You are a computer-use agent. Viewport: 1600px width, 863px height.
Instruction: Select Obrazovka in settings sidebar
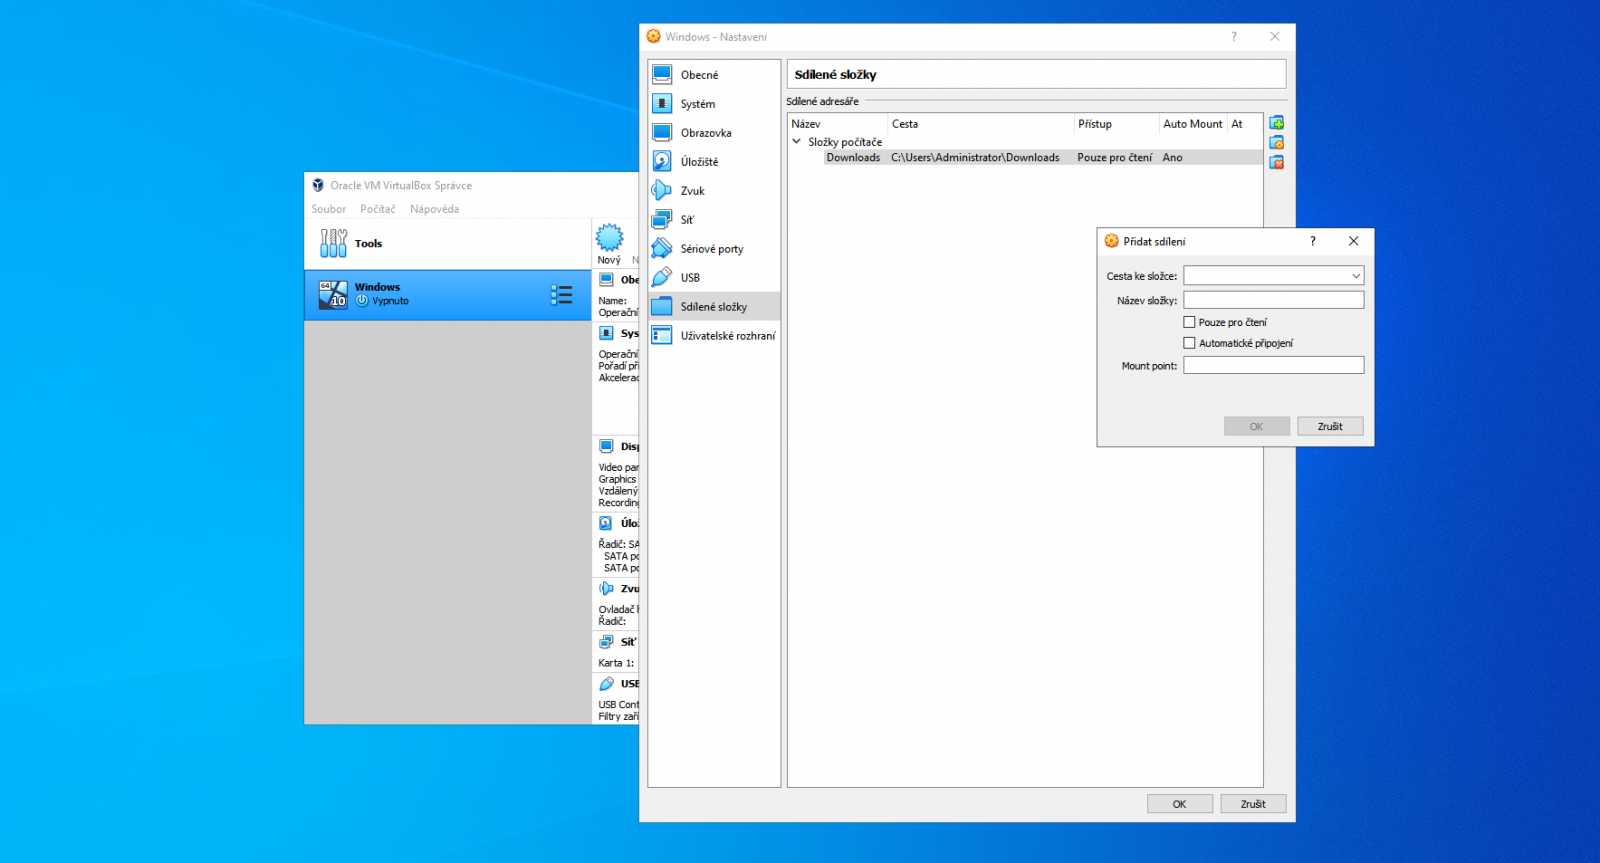coord(714,133)
